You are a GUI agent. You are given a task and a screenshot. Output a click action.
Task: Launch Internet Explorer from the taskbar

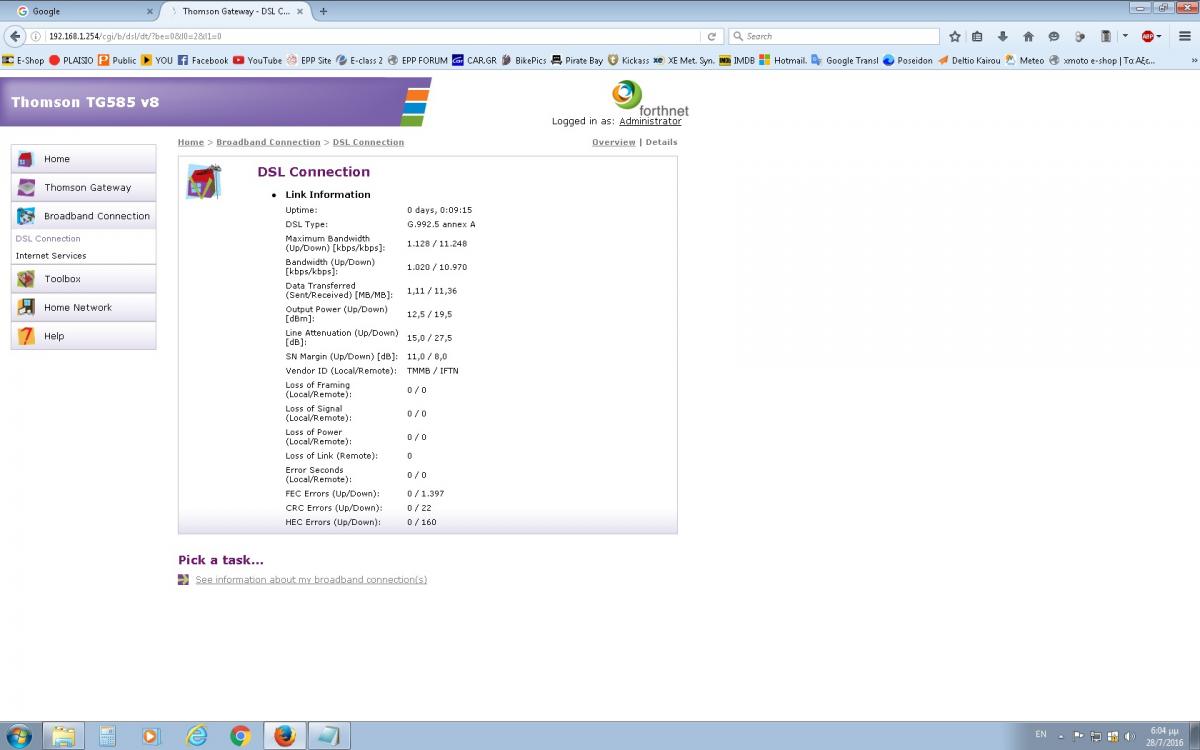point(197,736)
